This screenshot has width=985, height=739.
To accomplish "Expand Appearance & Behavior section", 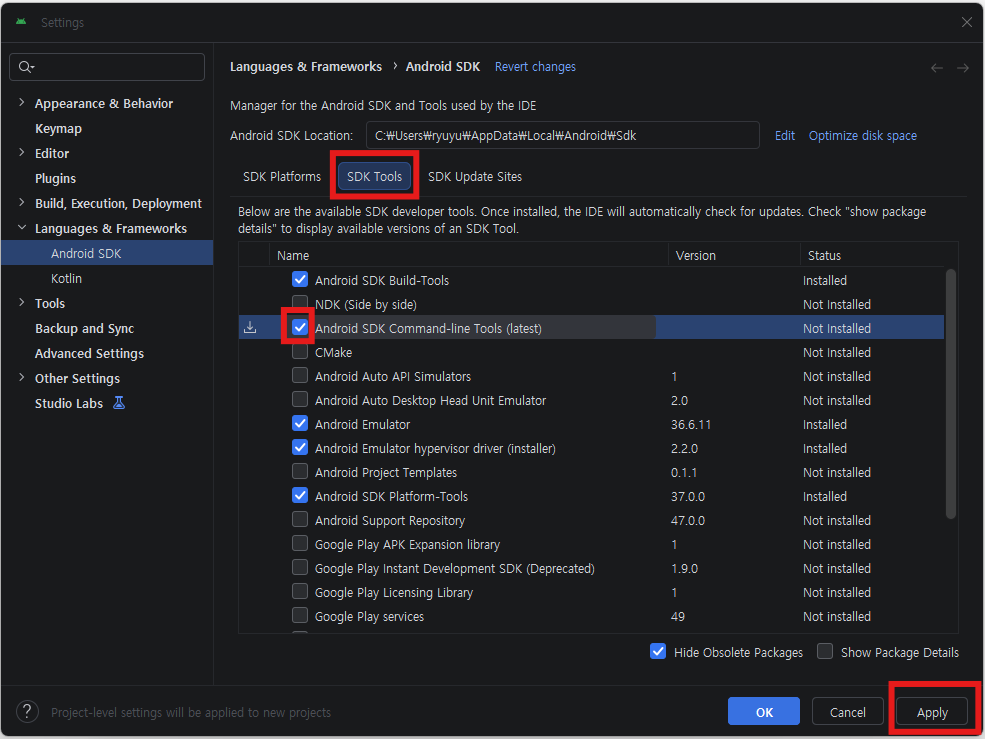I will tap(22, 102).
